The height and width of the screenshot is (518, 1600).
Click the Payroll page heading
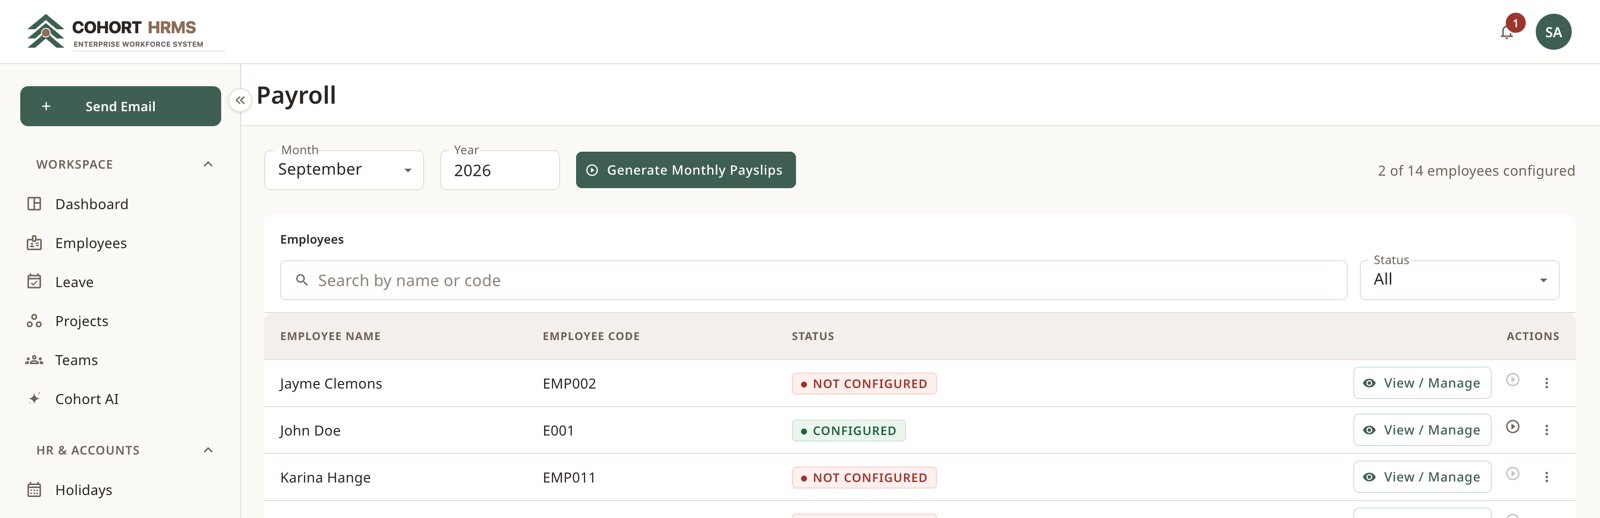[x=296, y=95]
